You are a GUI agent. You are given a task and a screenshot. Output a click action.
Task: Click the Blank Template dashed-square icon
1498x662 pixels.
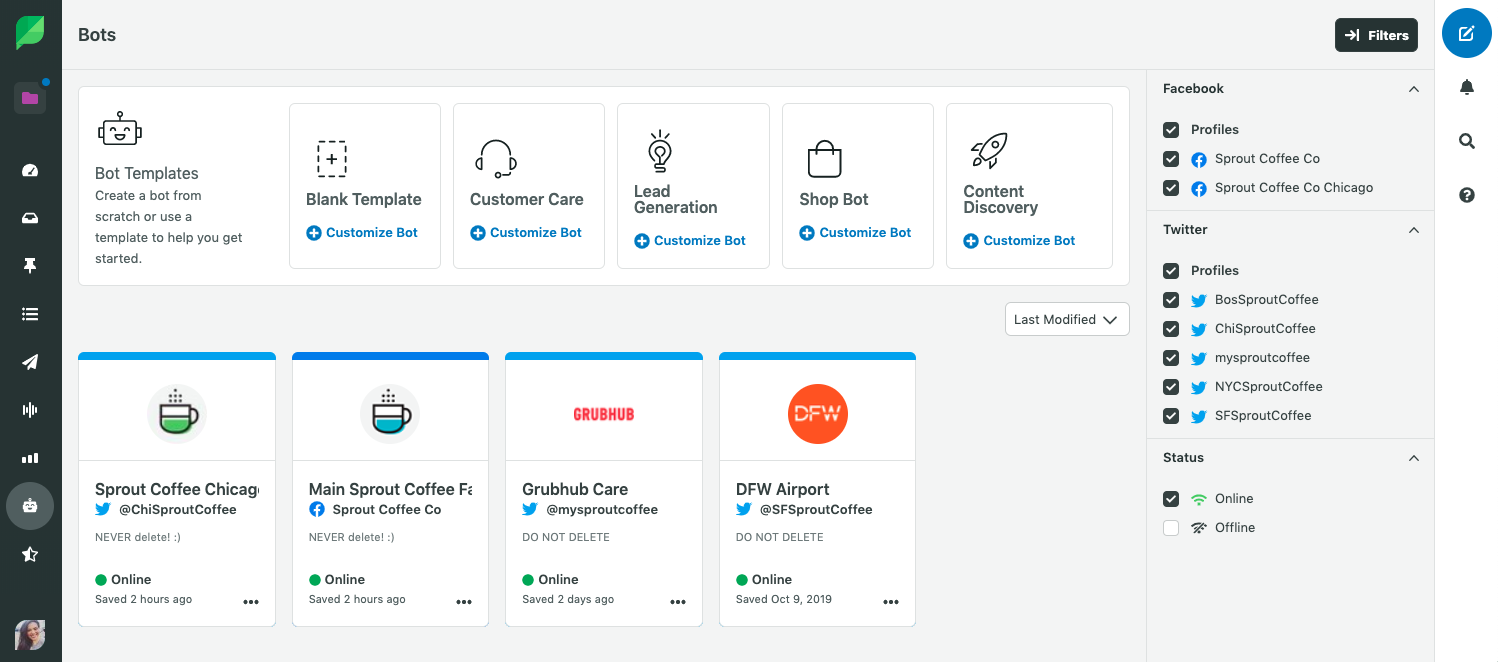pyautogui.click(x=332, y=159)
